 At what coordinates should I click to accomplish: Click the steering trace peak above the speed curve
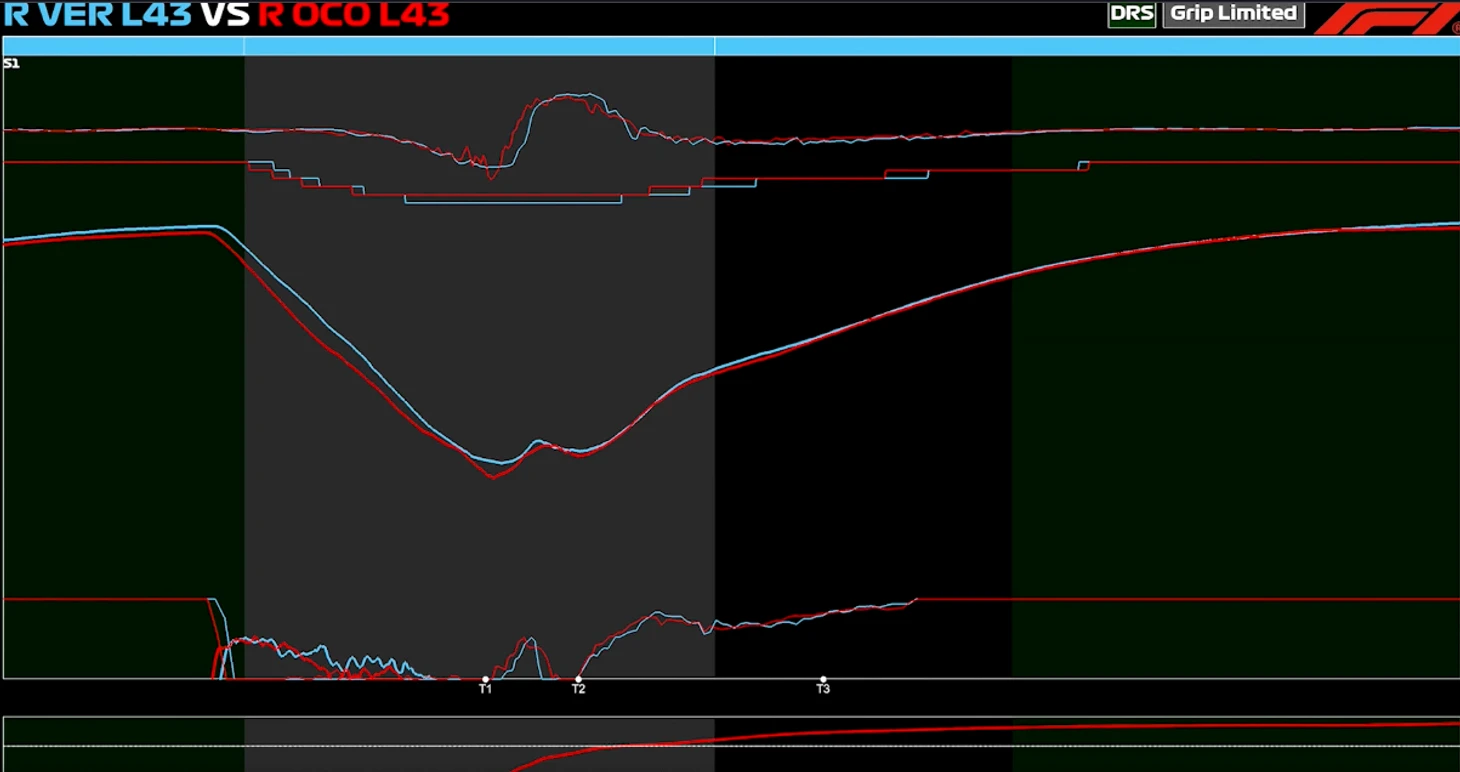click(570, 96)
